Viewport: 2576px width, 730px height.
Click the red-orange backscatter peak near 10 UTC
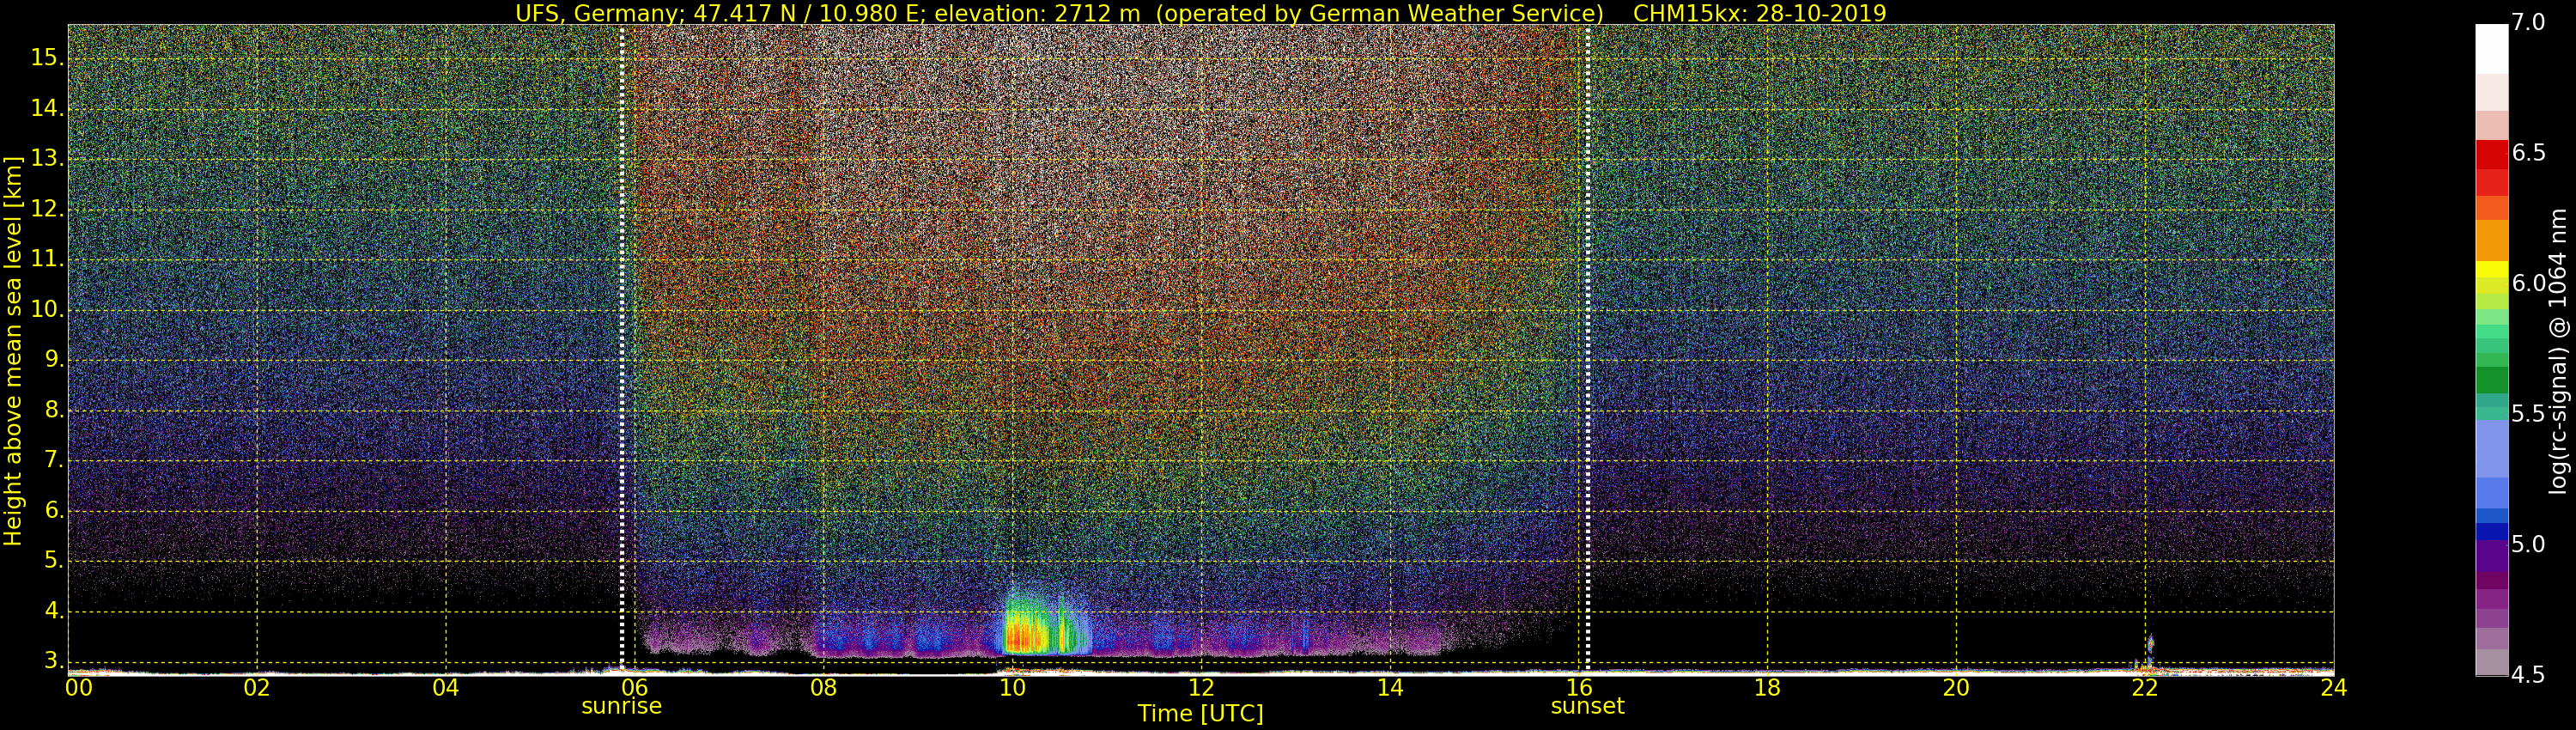1020,636
